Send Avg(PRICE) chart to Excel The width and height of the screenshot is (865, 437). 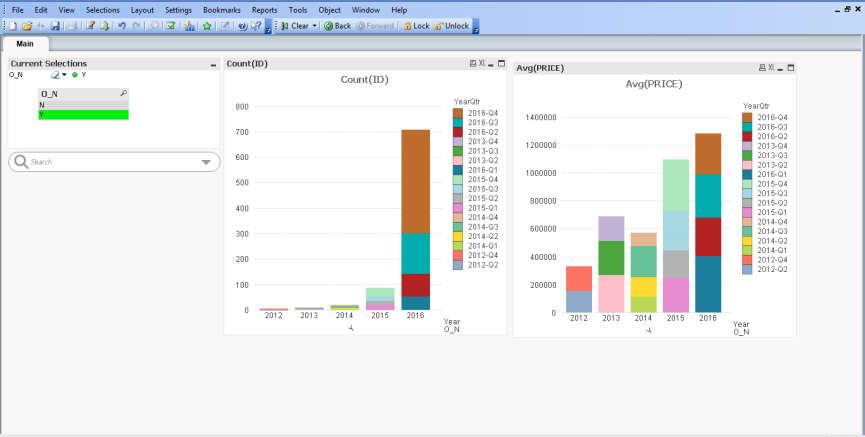click(x=771, y=68)
